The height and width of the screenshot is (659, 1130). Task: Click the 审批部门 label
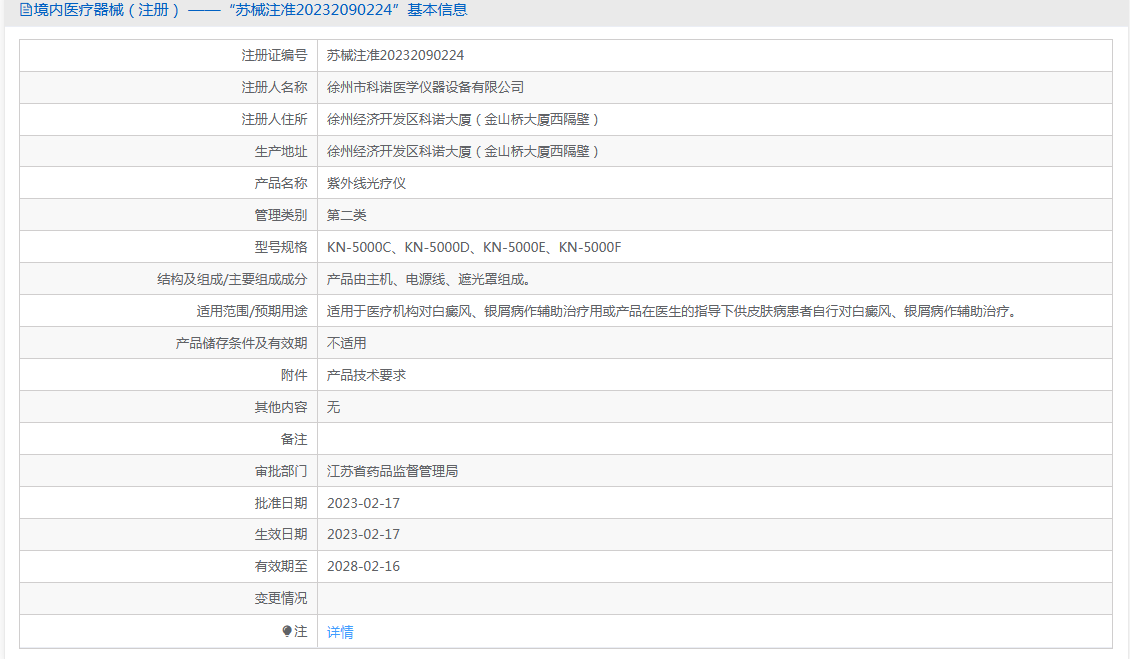pos(280,471)
